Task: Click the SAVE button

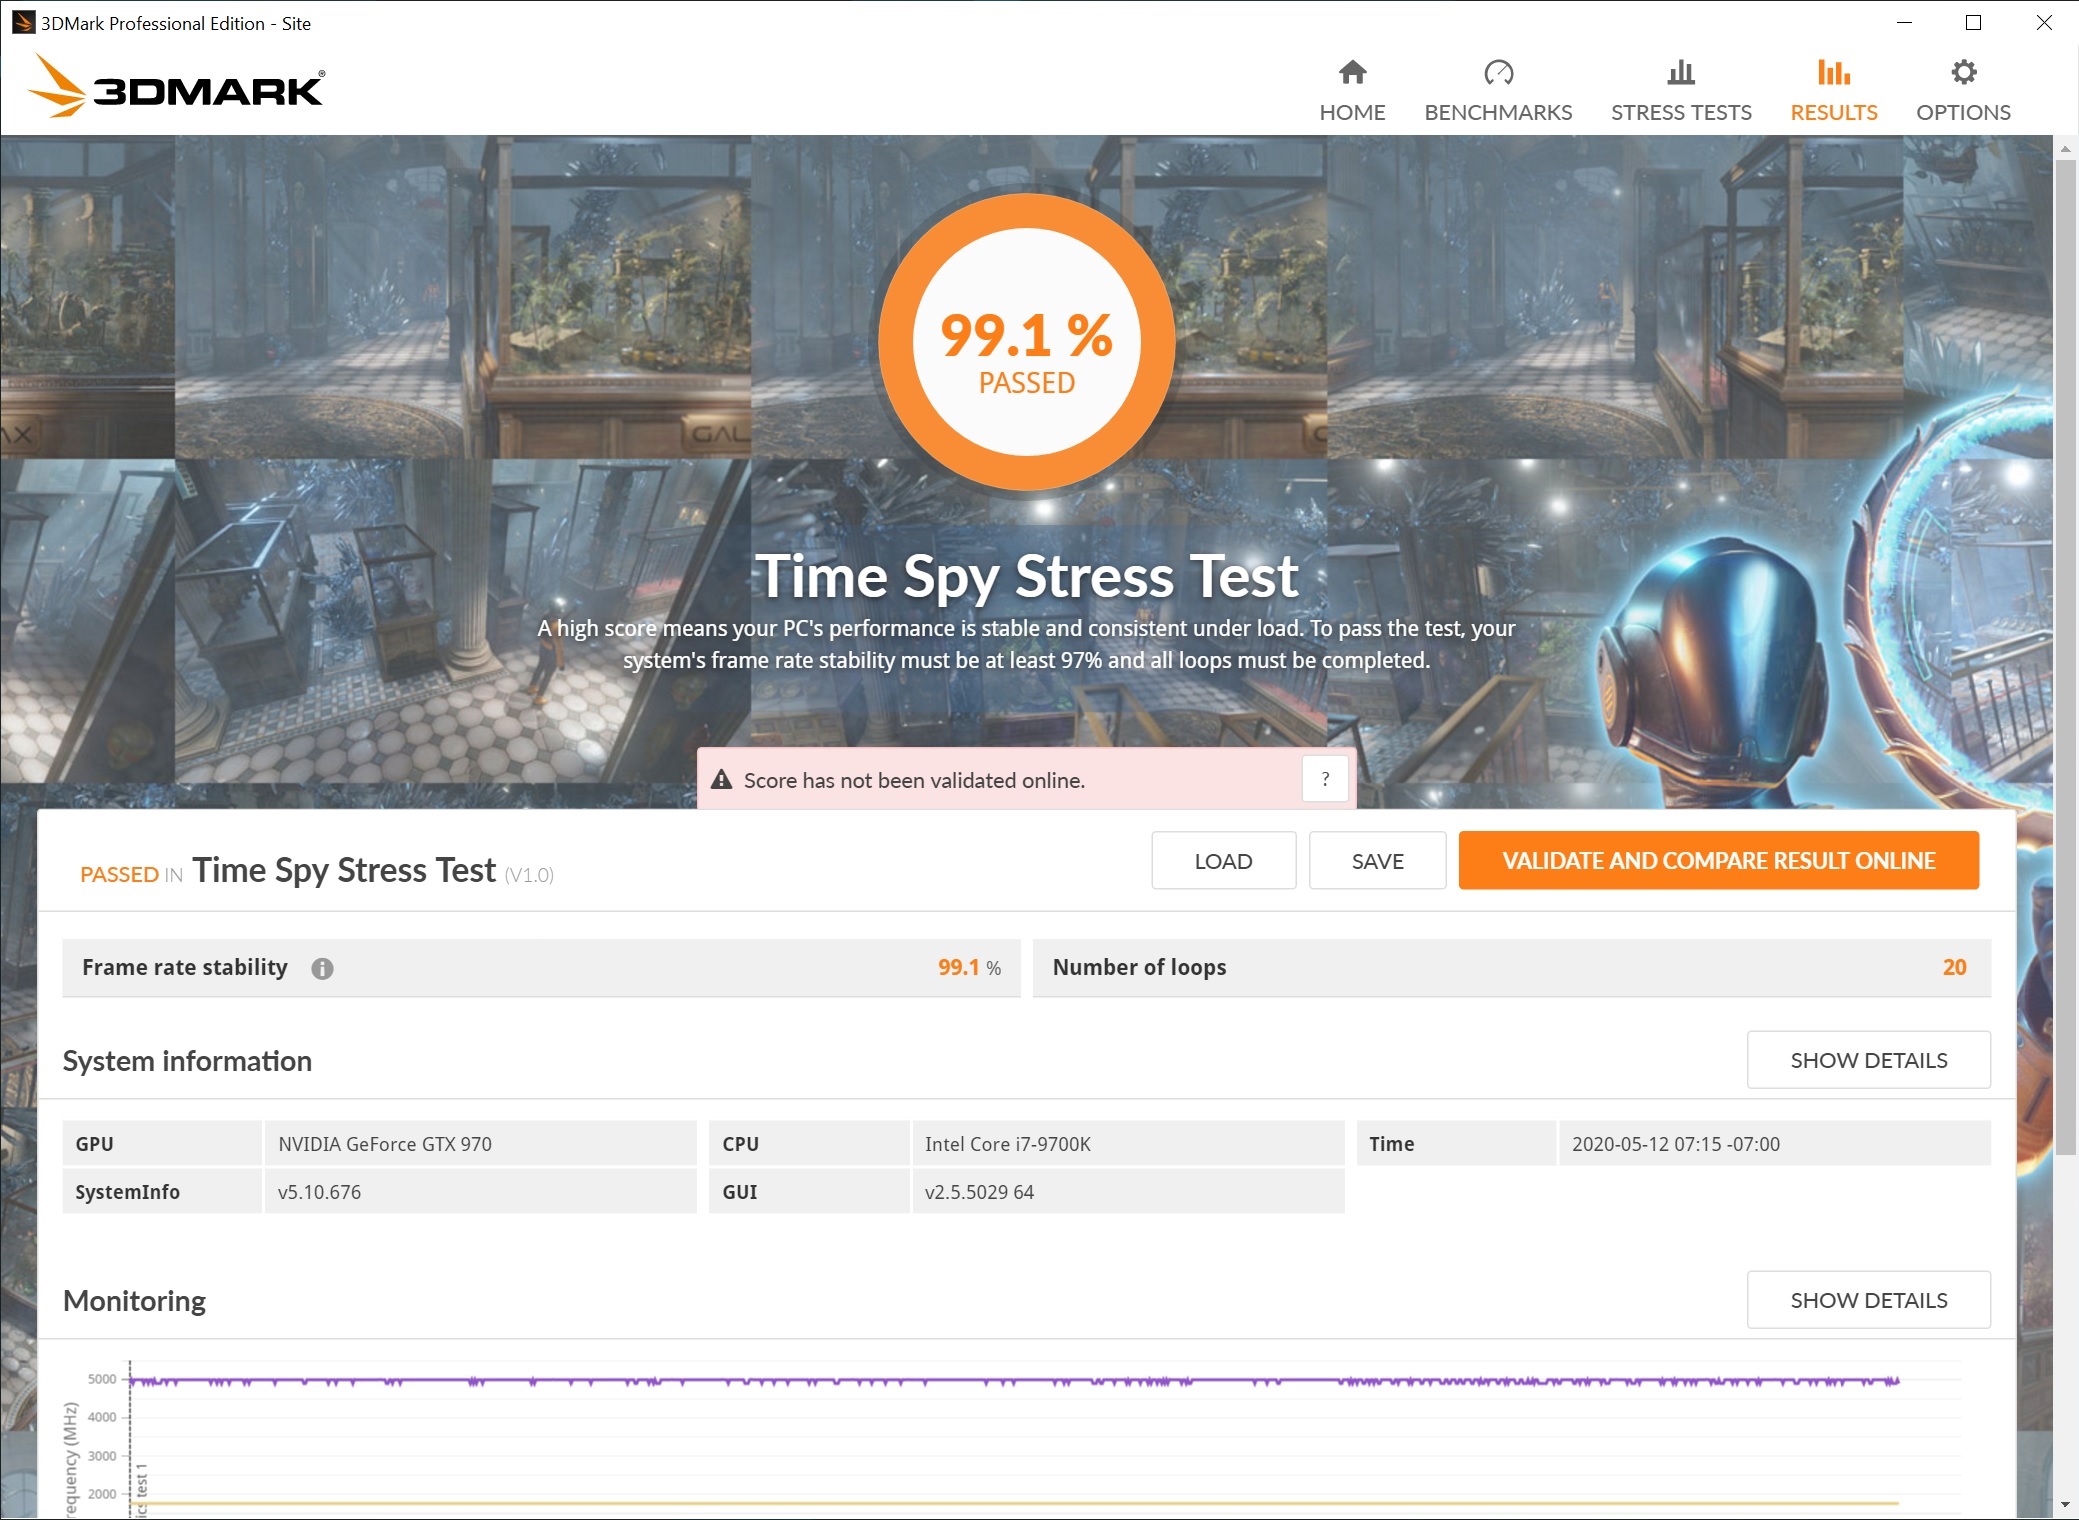Action: [1377, 861]
